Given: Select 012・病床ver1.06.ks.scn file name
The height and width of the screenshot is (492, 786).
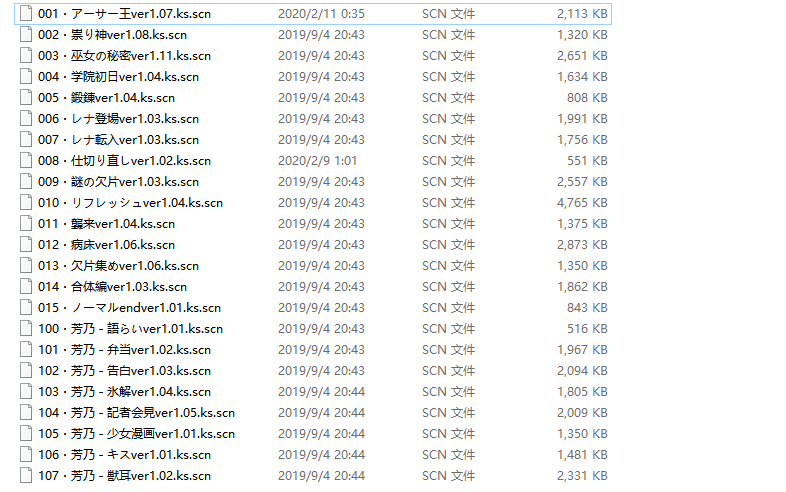Looking at the screenshot, I should pos(106,245).
